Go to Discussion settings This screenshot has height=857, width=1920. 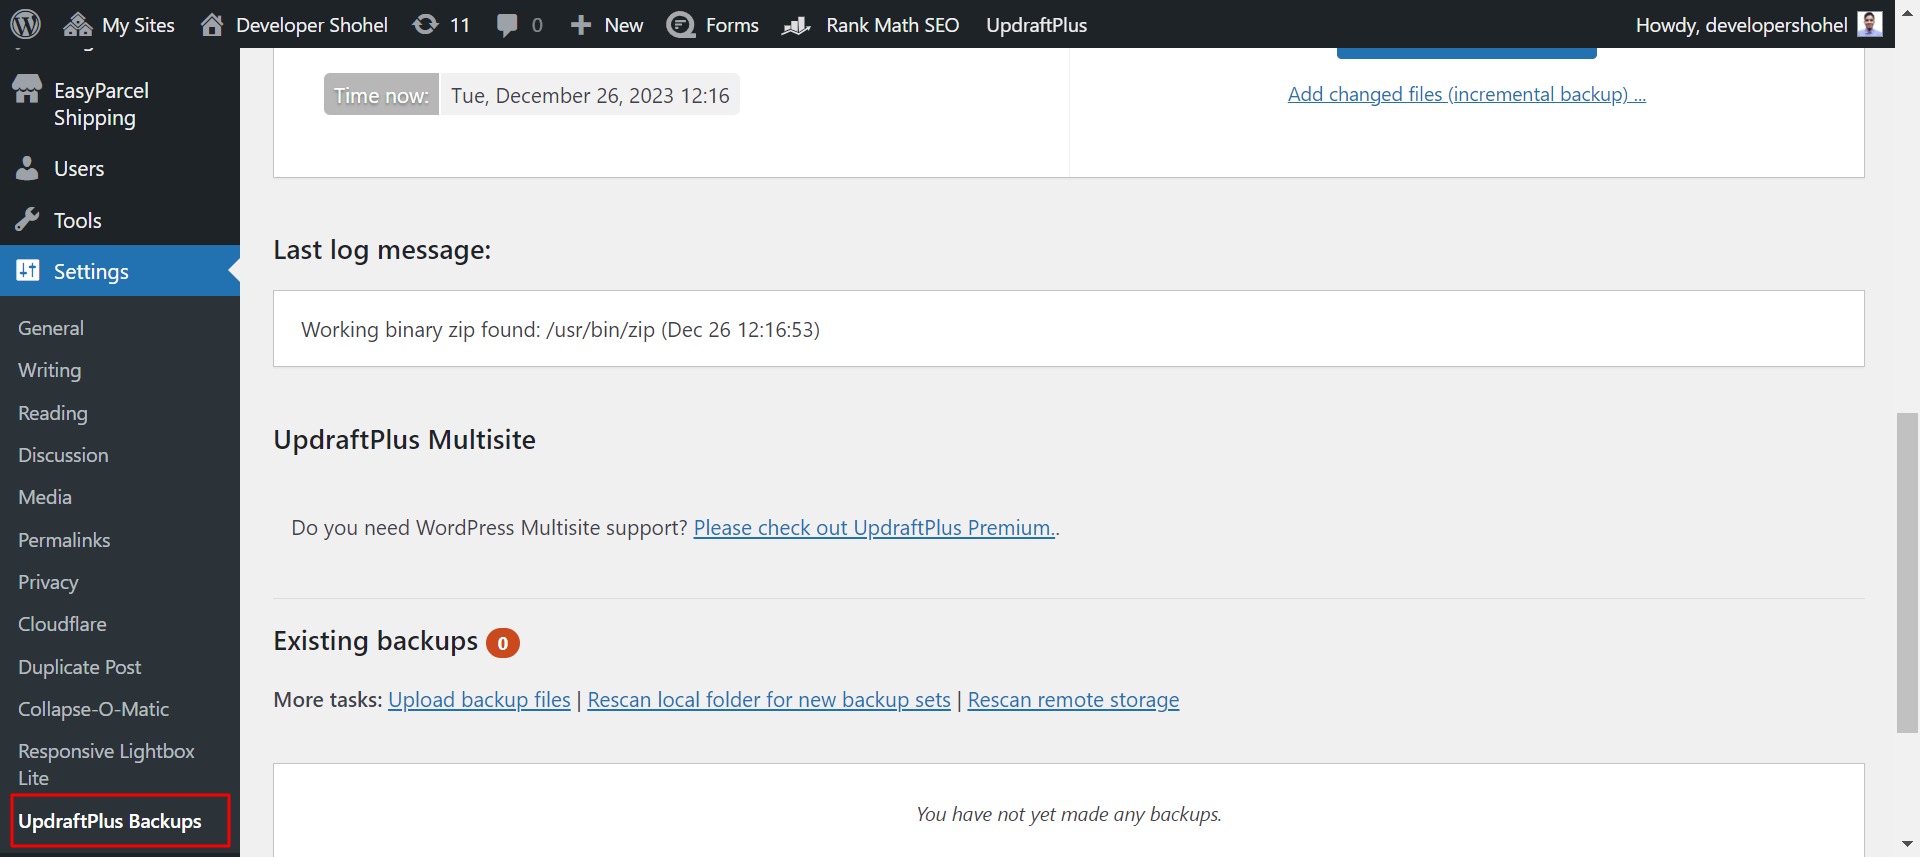(x=63, y=455)
